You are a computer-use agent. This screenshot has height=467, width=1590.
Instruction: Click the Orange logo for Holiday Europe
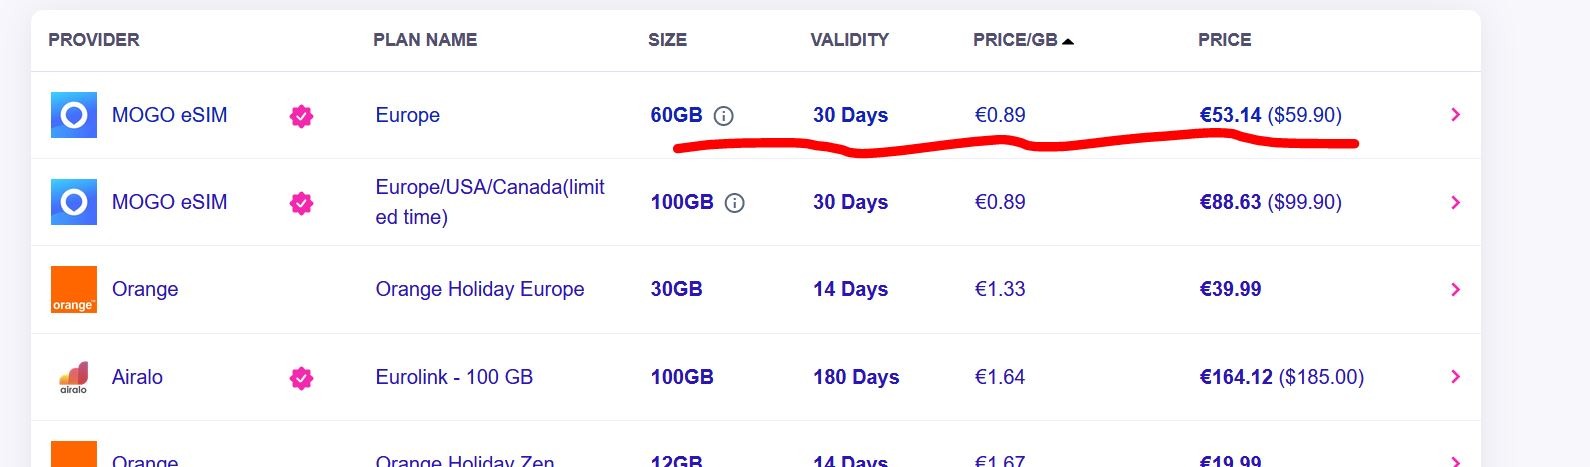tap(74, 289)
